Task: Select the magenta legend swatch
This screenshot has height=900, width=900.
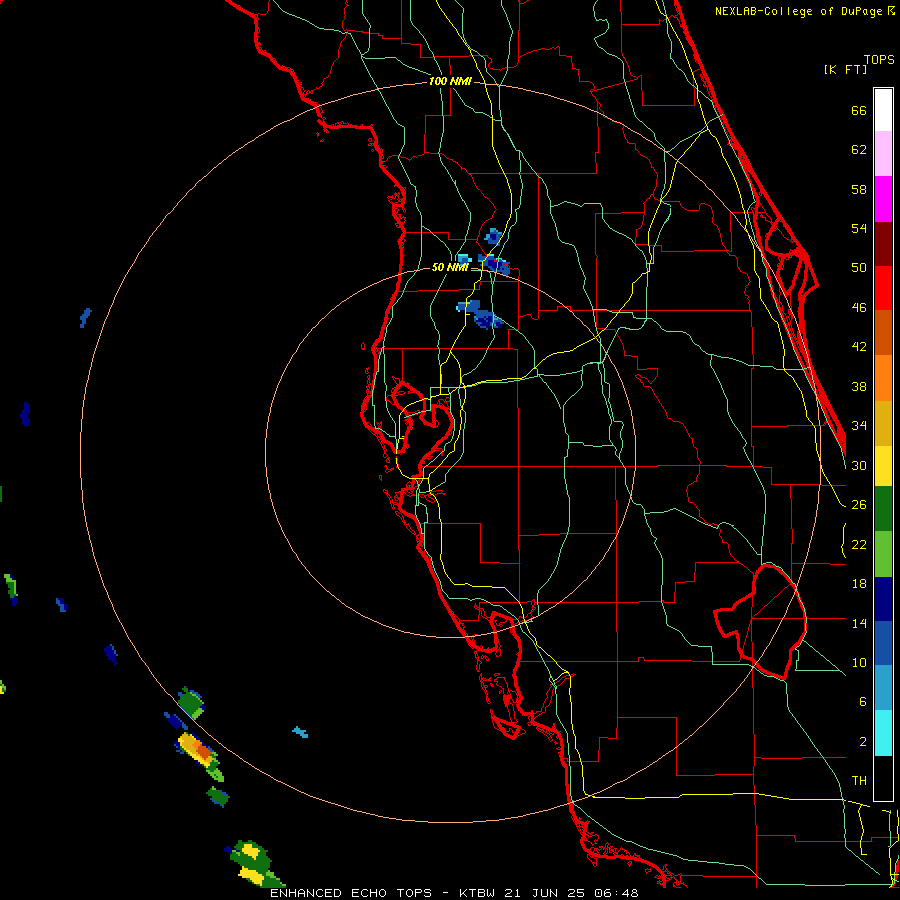Action: (x=883, y=199)
